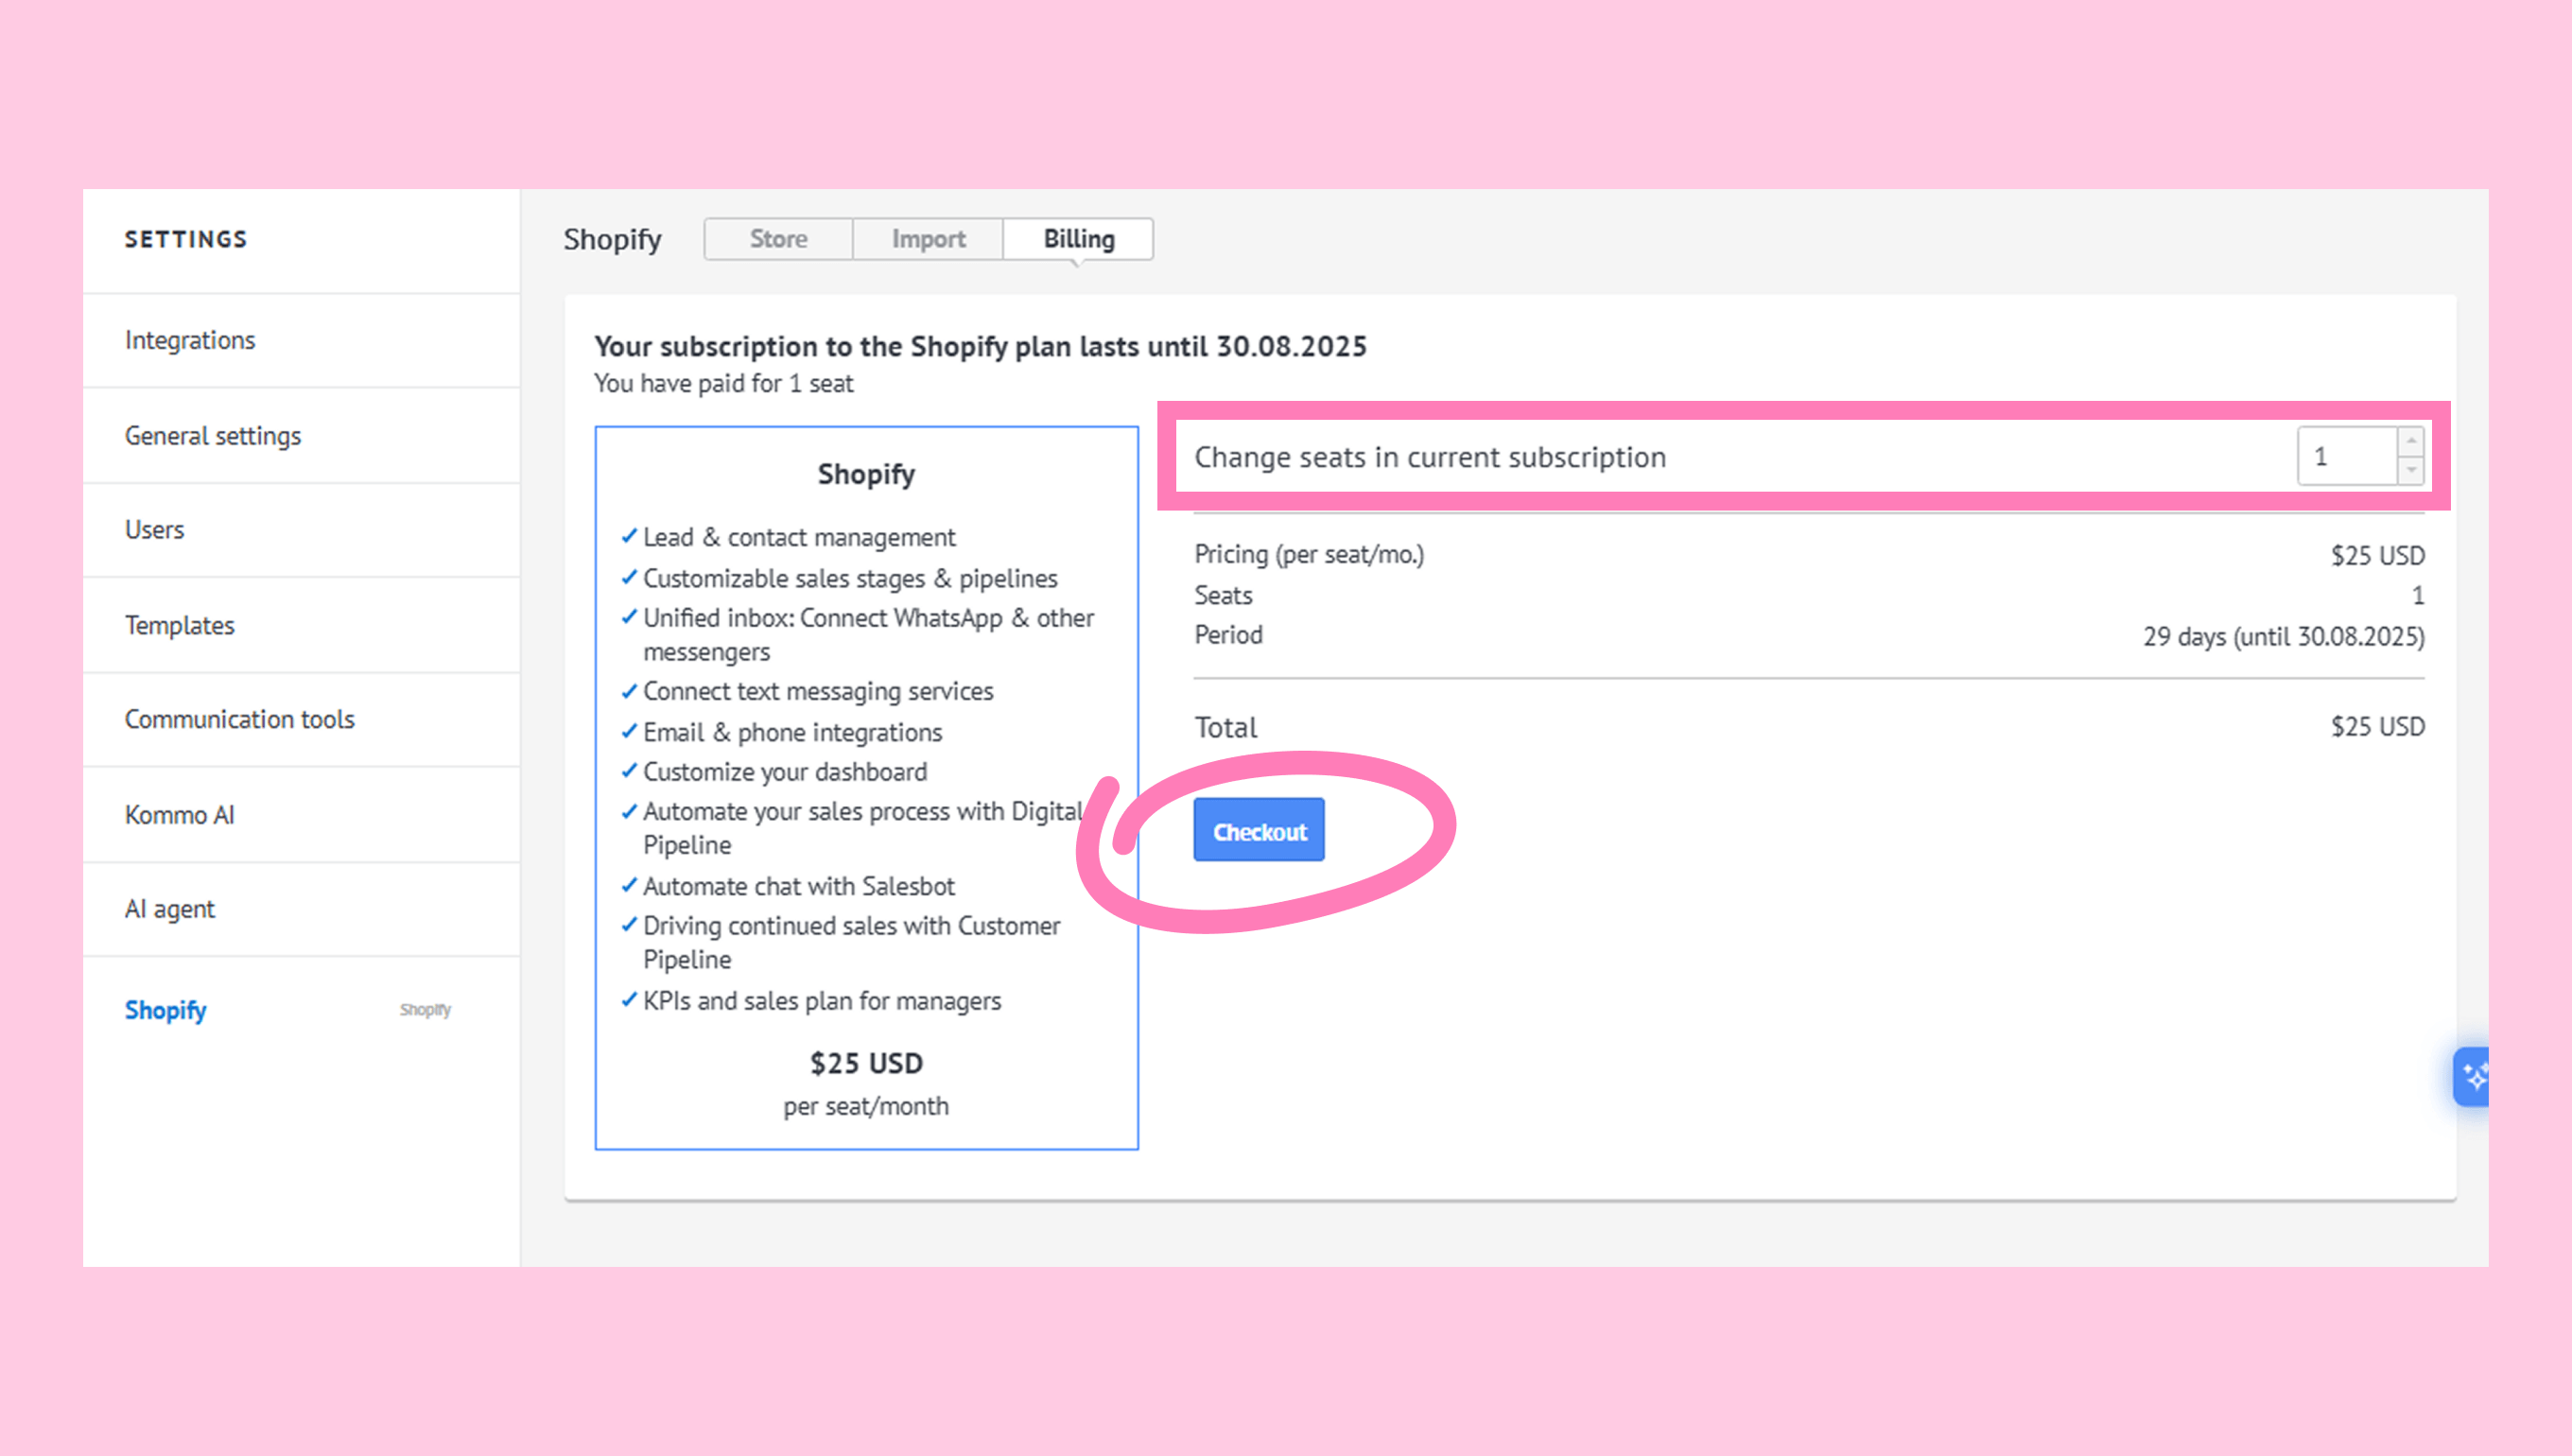This screenshot has width=2572, height=1456.
Task: Click the seats number input field
Action: click(2347, 456)
